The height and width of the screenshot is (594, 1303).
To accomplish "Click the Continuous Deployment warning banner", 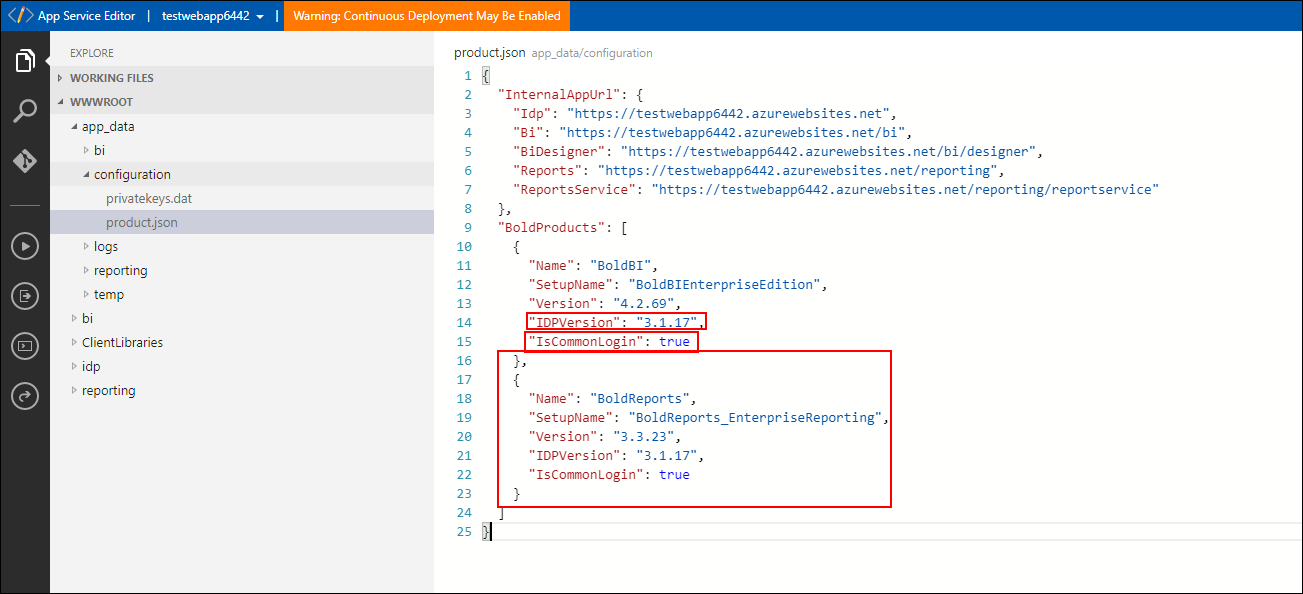I will pos(426,16).
